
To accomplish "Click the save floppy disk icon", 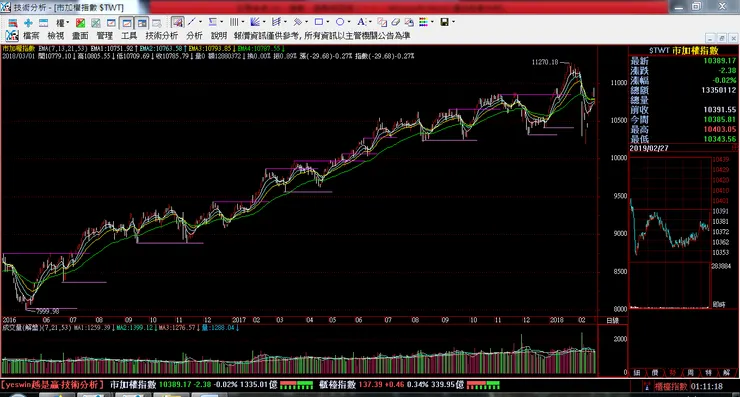I will (x=444, y=22).
